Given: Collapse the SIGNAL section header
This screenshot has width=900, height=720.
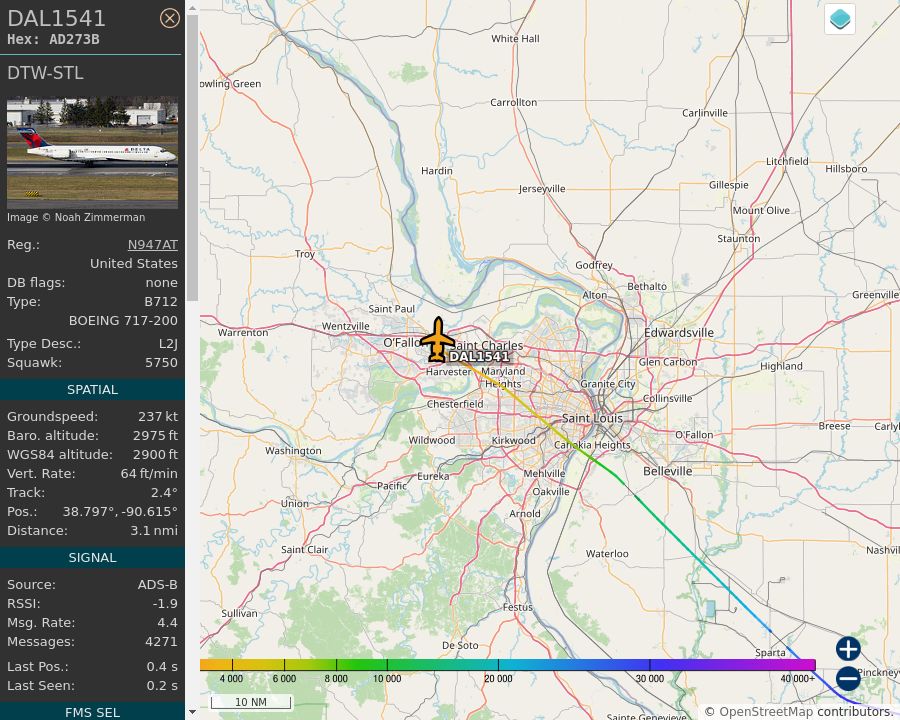Looking at the screenshot, I should click(x=92, y=557).
